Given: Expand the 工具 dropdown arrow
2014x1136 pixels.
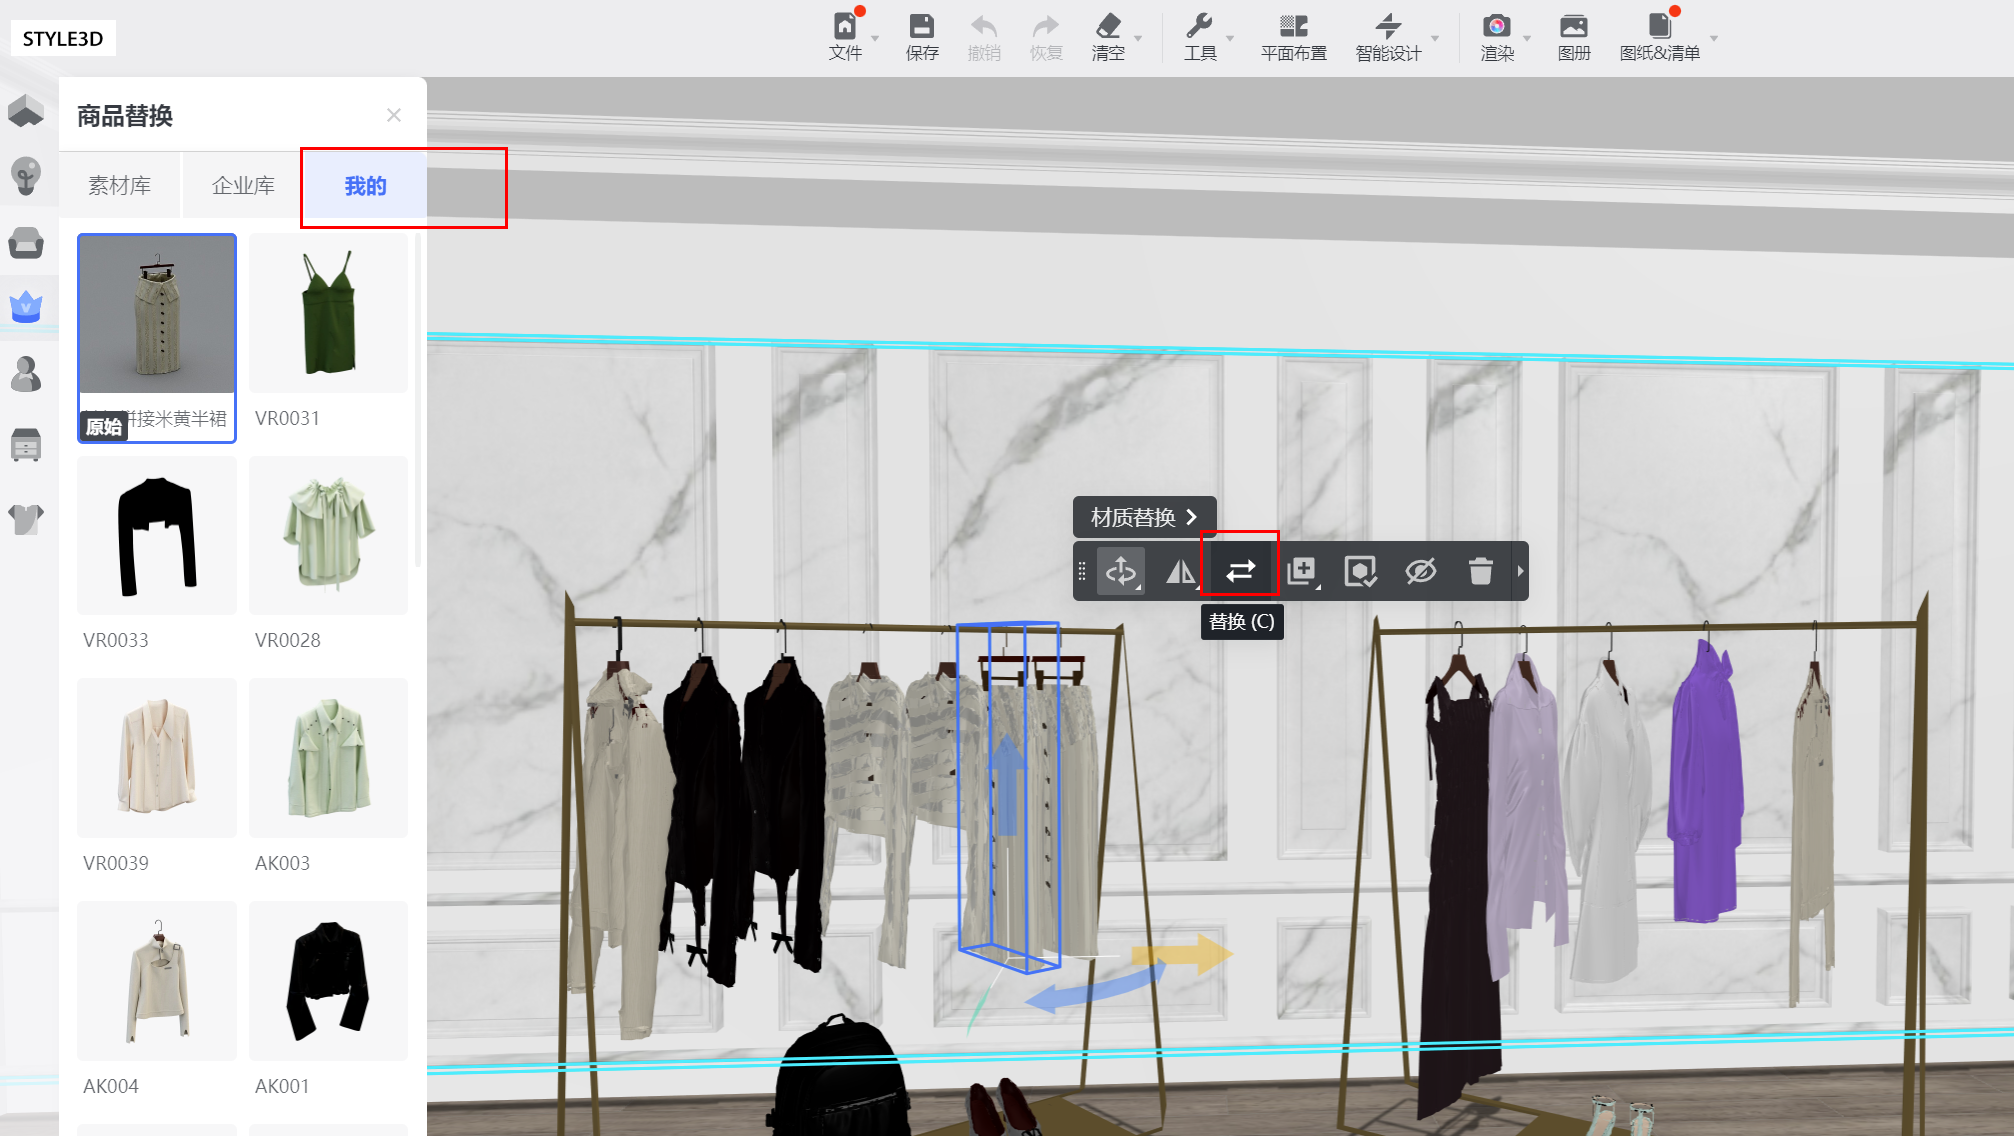Looking at the screenshot, I should (x=1230, y=39).
